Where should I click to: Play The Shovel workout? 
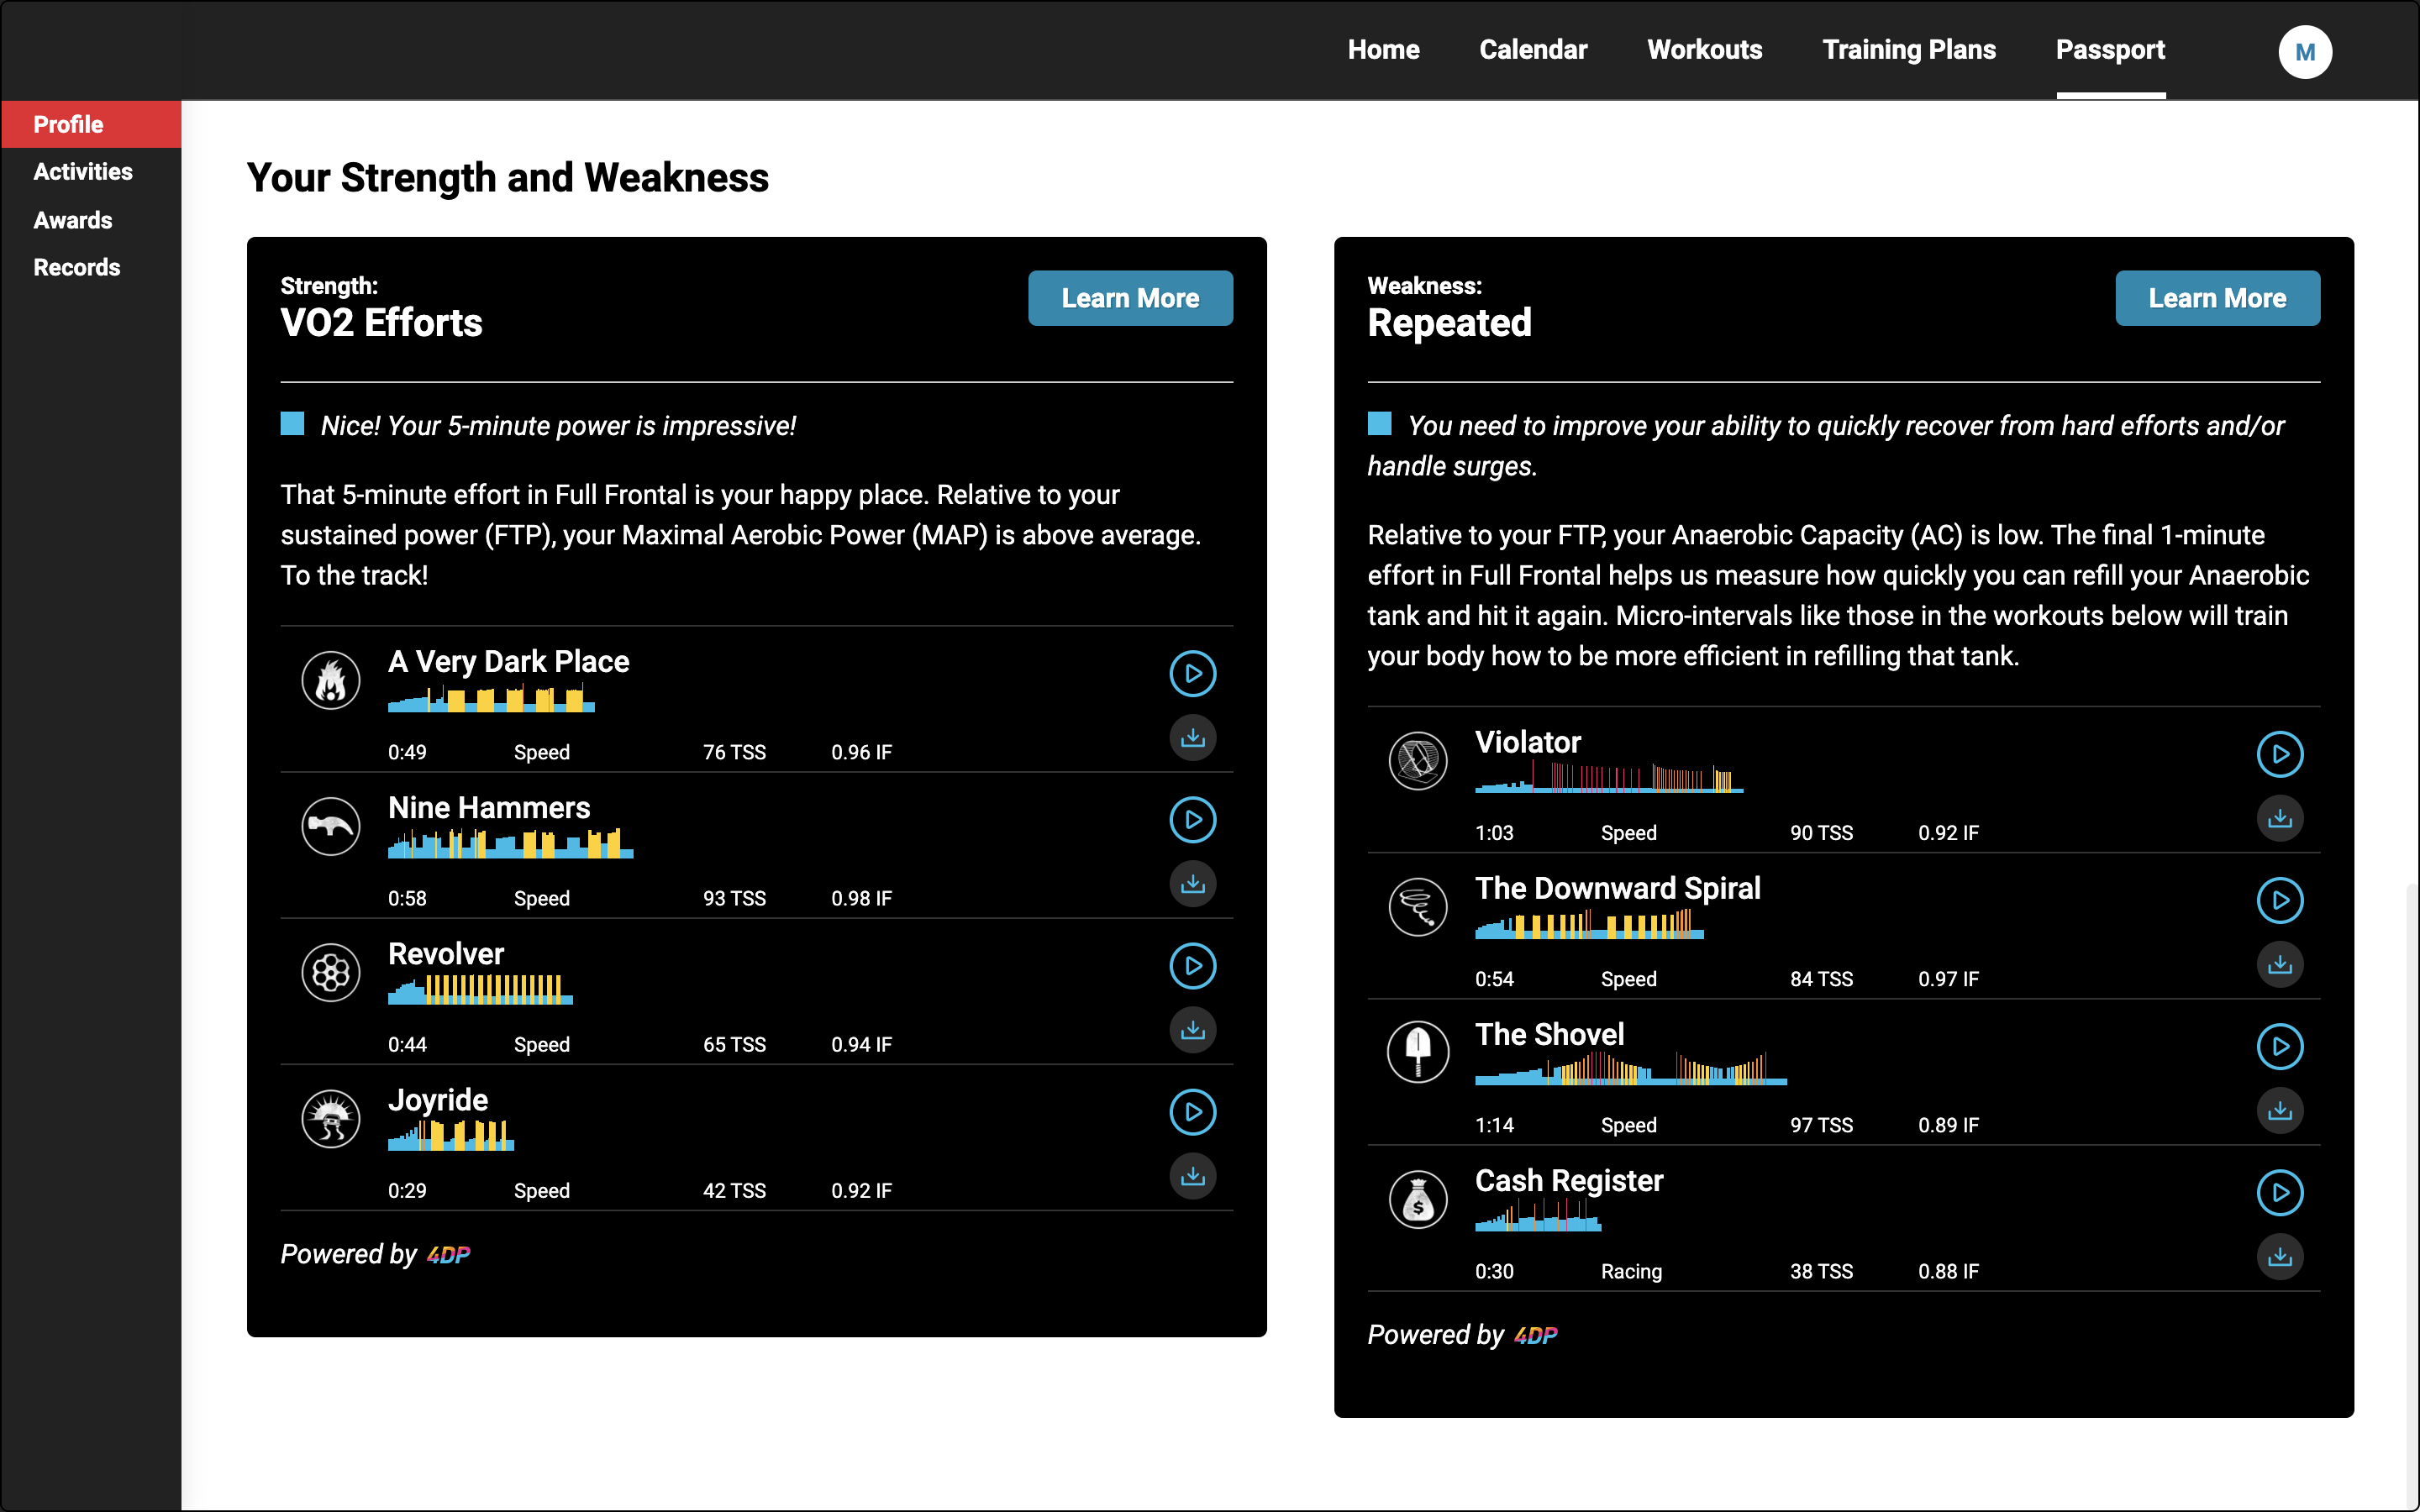pos(2279,1047)
